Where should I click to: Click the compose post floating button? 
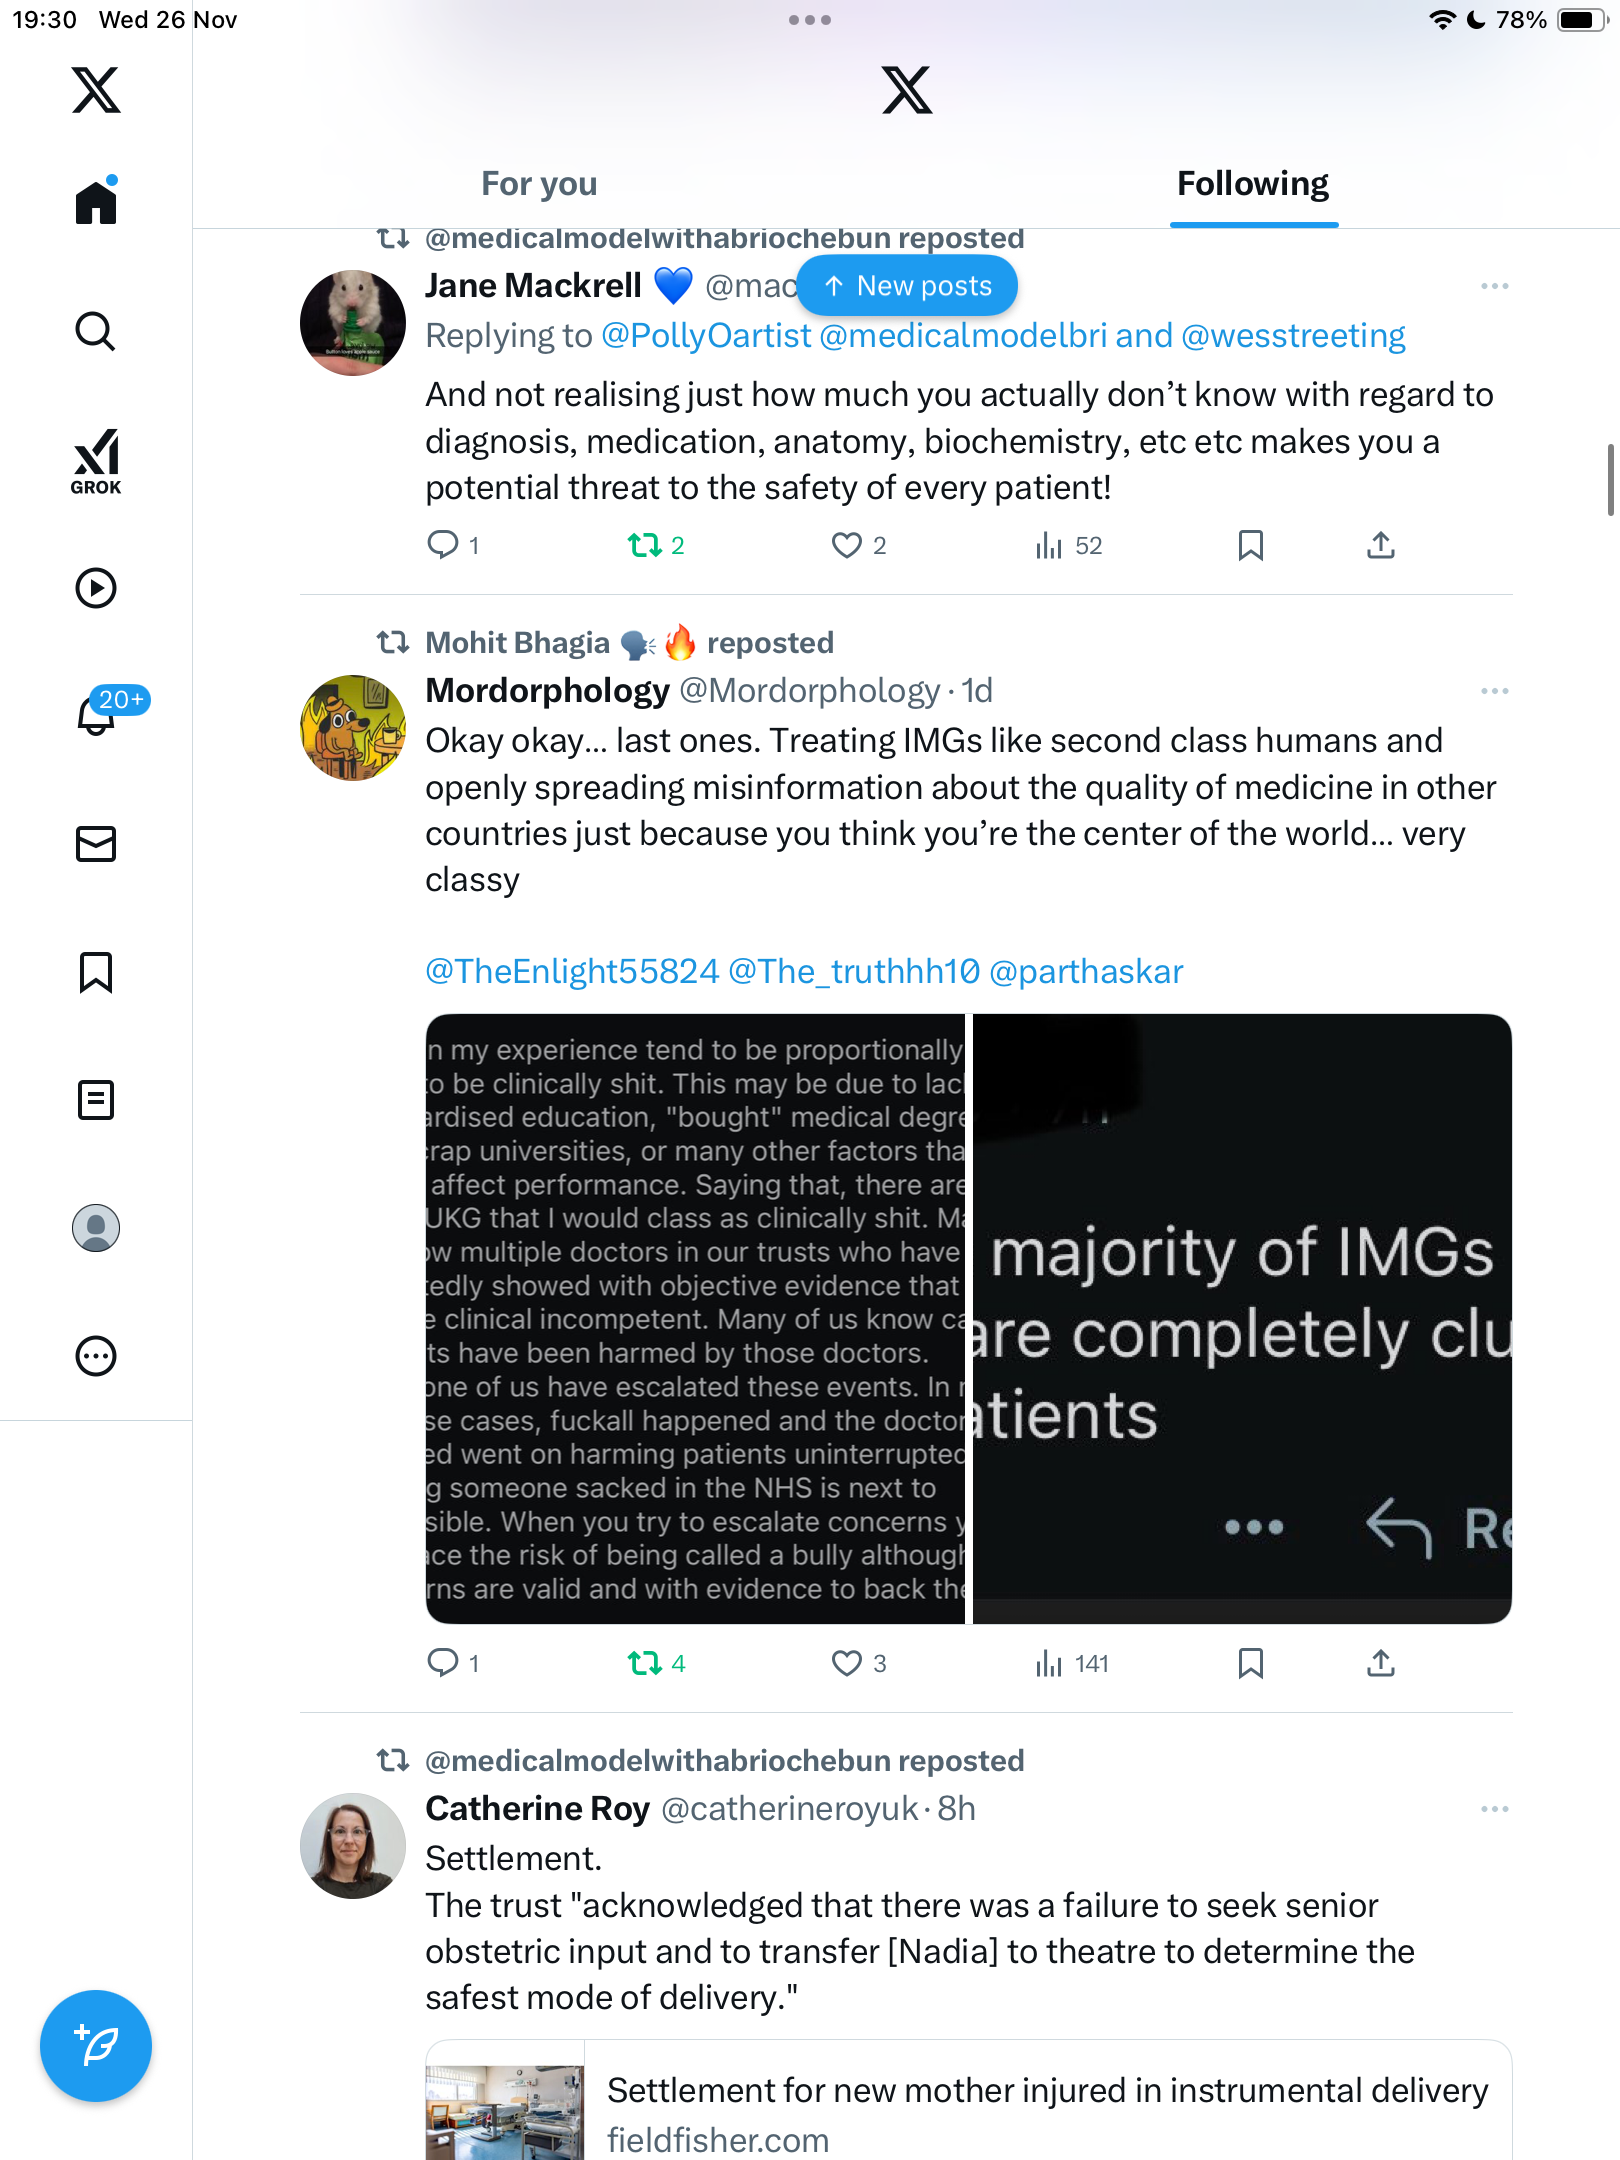96,2046
